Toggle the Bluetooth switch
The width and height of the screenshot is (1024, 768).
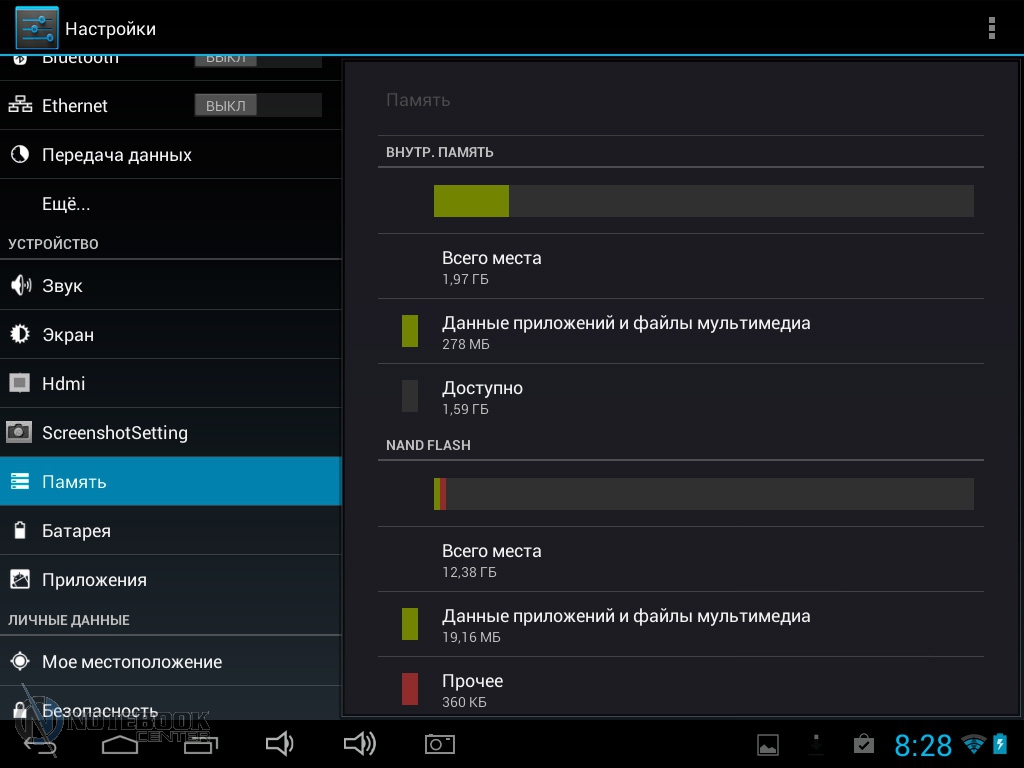[x=257, y=60]
